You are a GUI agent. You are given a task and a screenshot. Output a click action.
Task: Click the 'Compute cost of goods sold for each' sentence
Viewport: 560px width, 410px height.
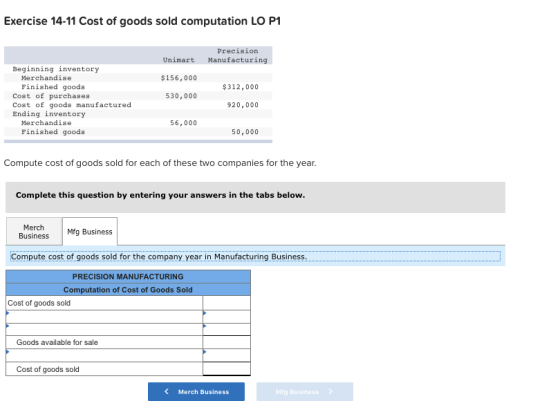click(160, 163)
